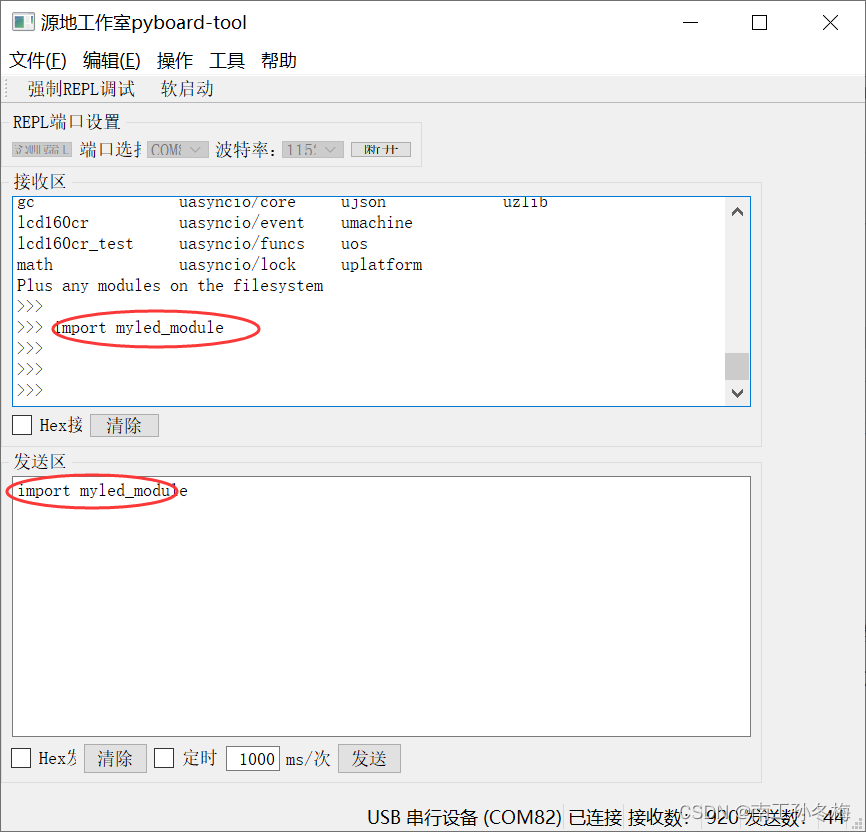This screenshot has width=866, height=832.
Task: Click 'USB 串行设备 (COM82) 已连接' status text
Action: 494,817
